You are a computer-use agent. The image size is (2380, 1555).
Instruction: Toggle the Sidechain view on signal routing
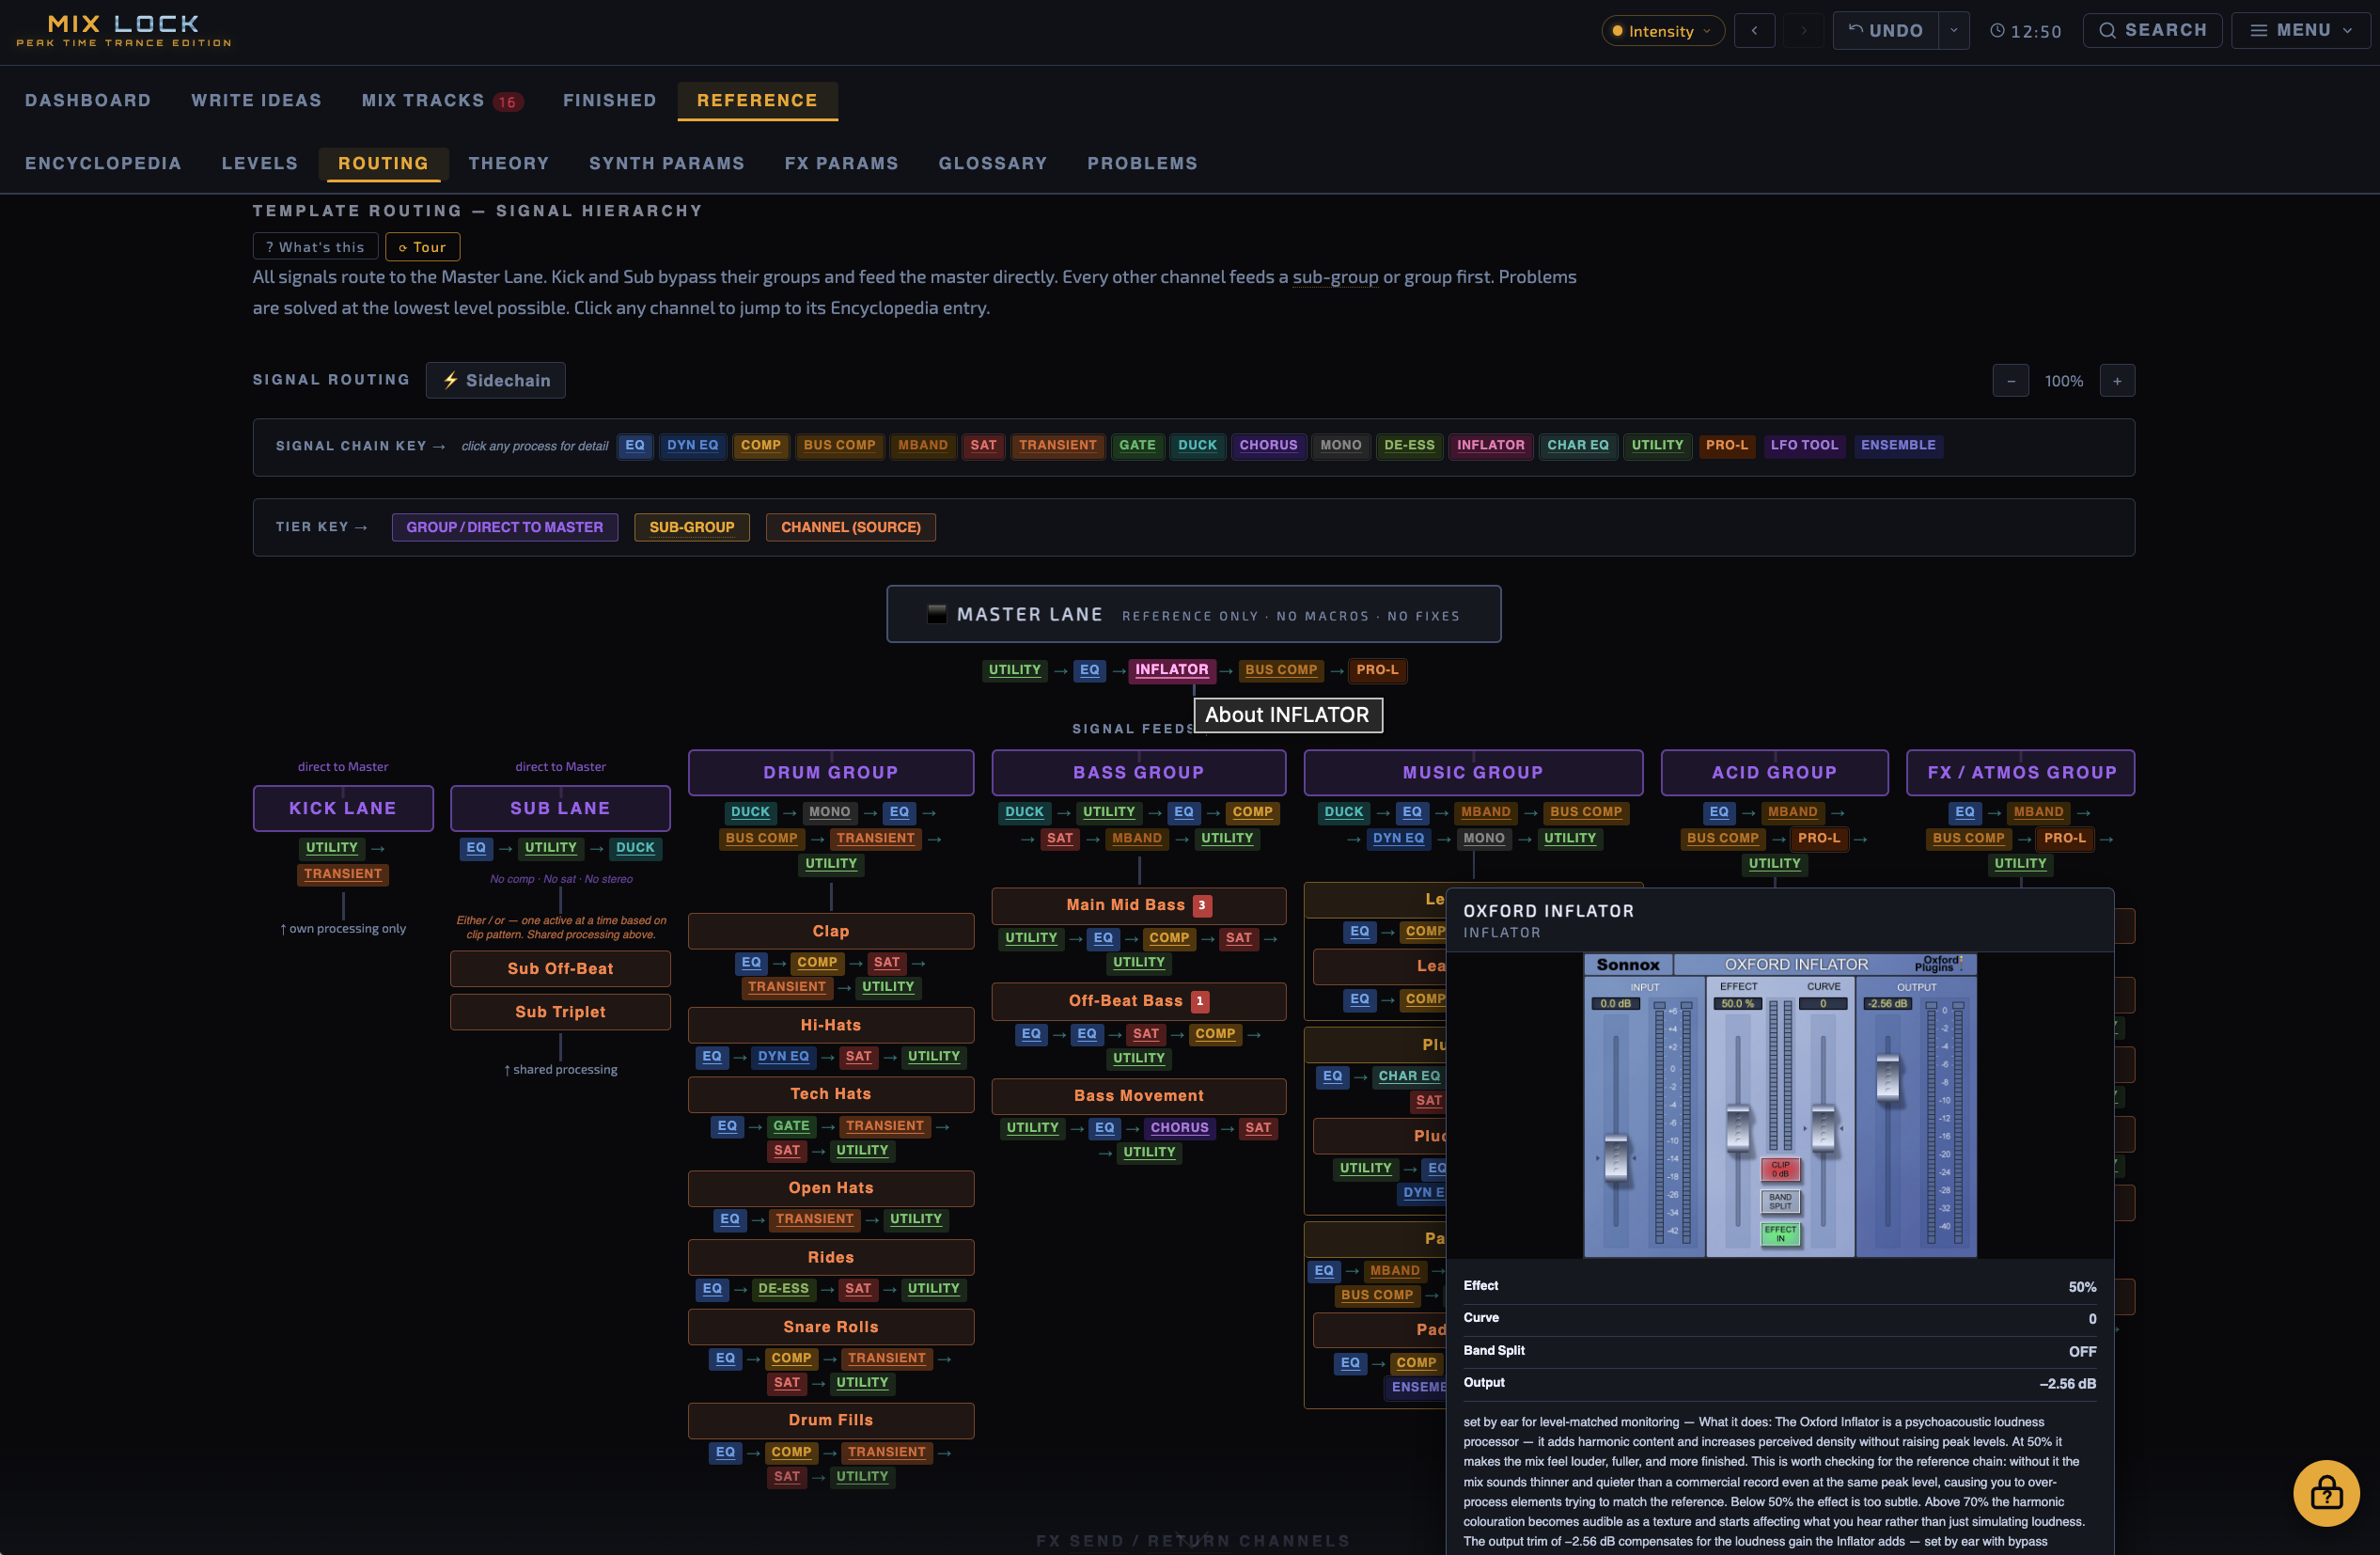[x=495, y=380]
